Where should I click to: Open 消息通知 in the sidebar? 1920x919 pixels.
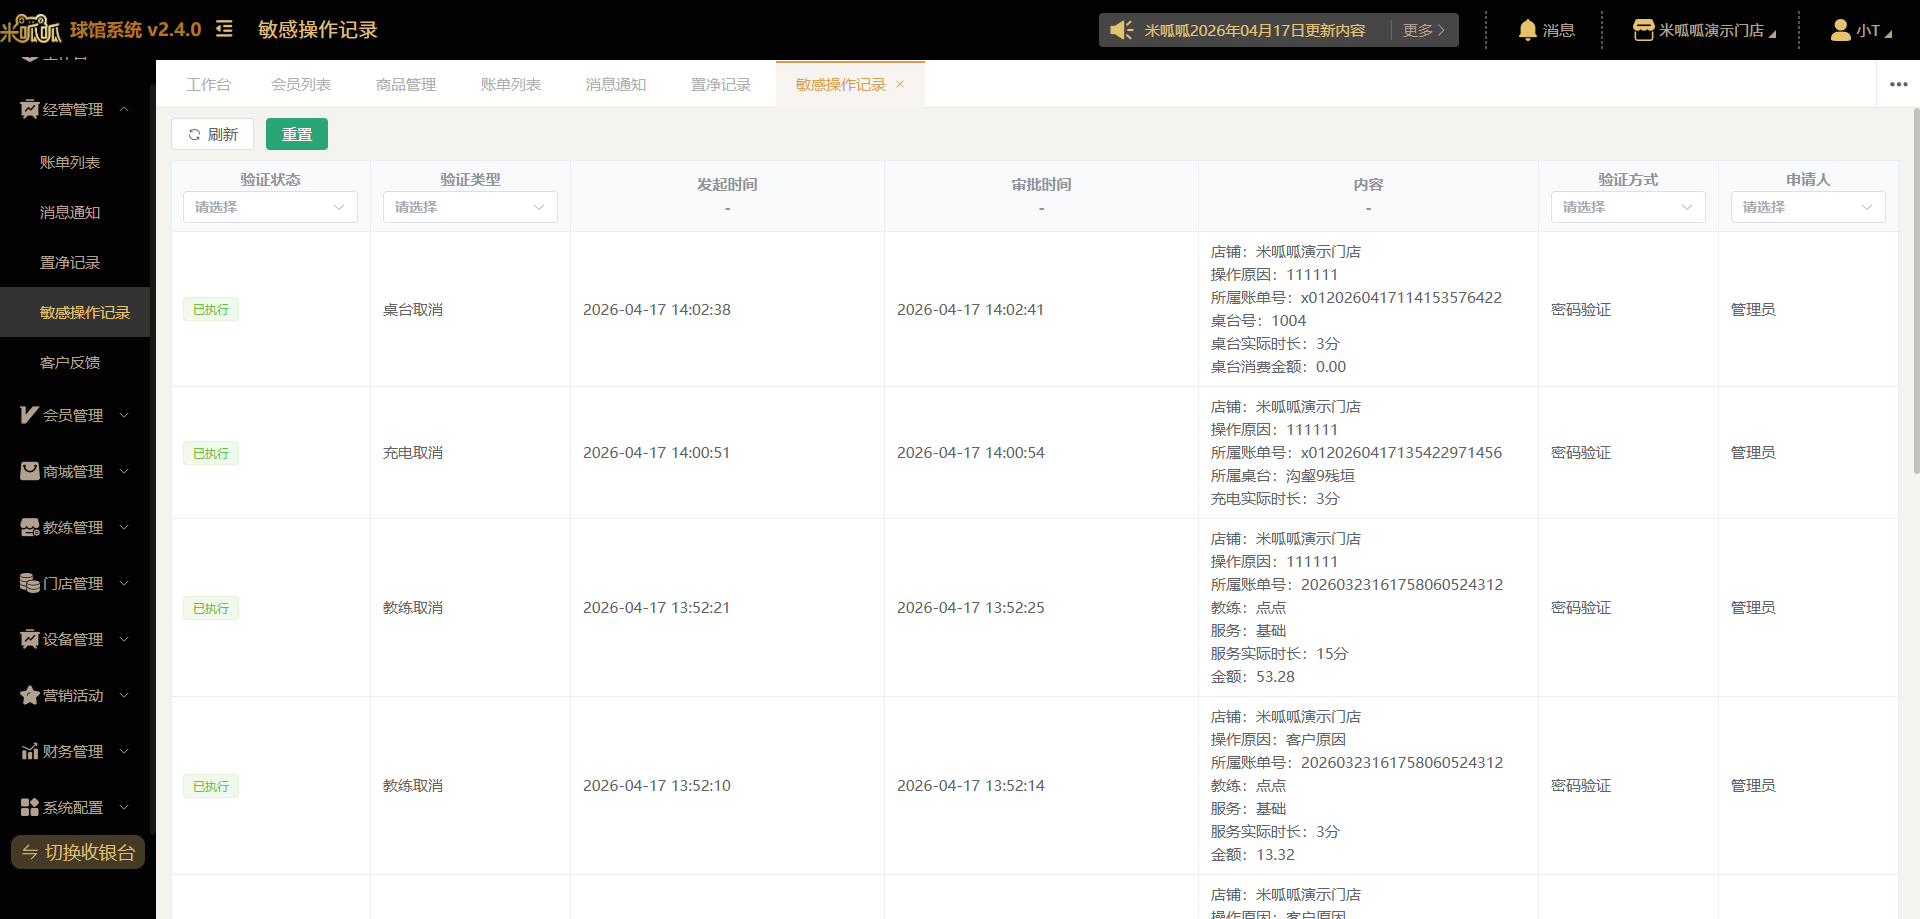[75, 212]
